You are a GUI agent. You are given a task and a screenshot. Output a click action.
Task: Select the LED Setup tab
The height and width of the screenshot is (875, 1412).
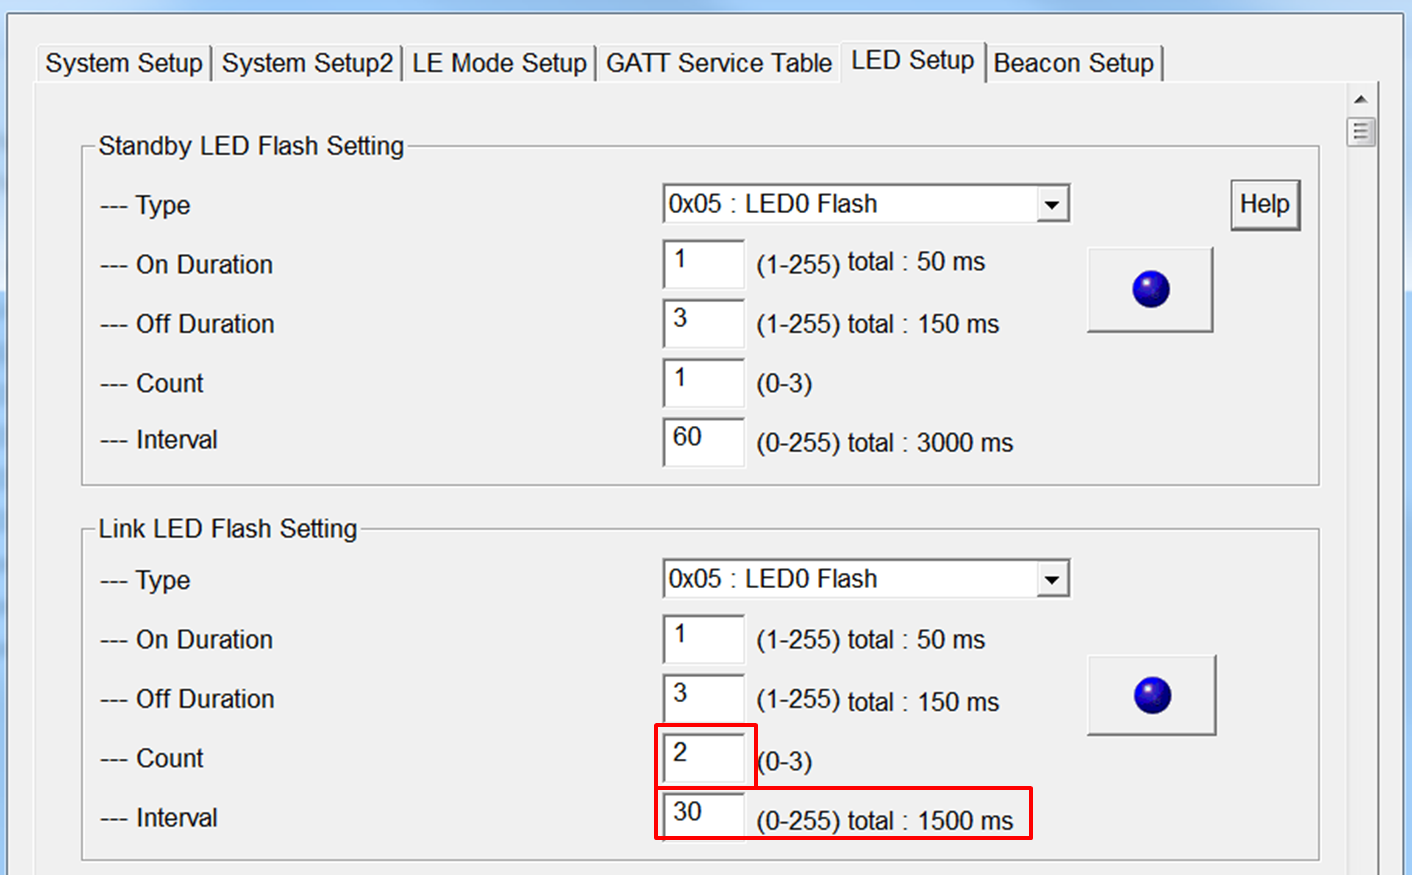912,61
